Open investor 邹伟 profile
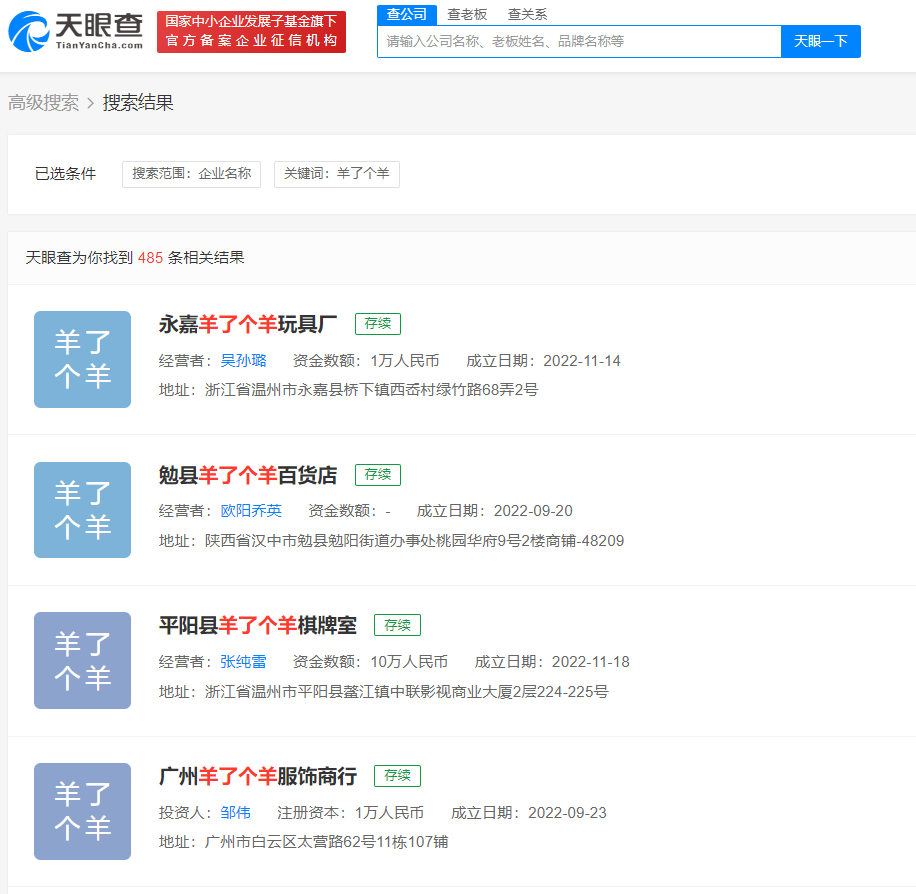This screenshot has height=894, width=916. [x=235, y=813]
